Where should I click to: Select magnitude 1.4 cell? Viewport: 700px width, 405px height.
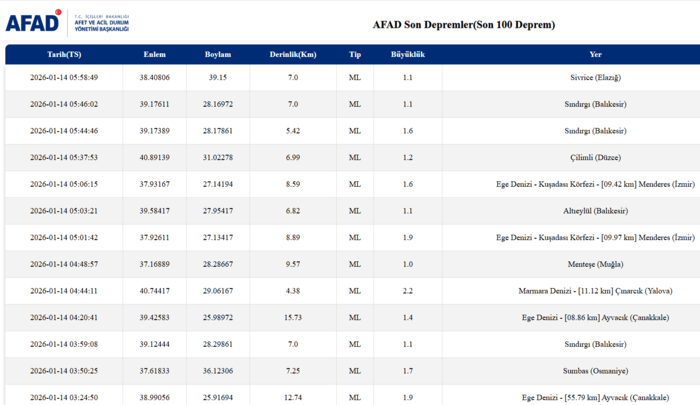click(x=408, y=317)
